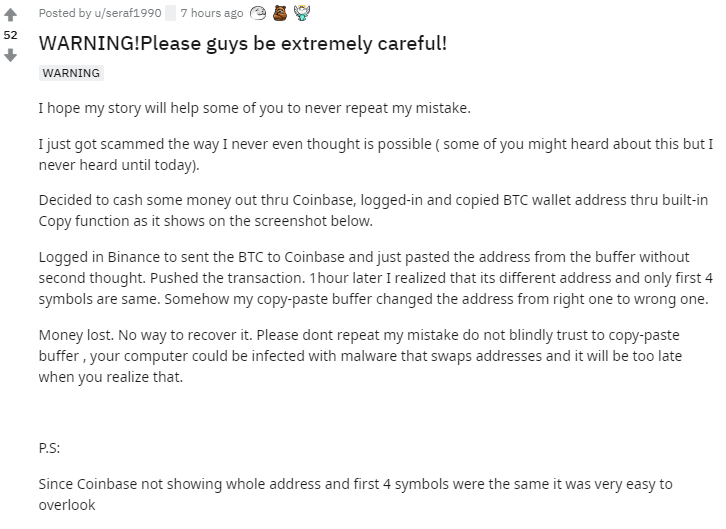
Task: Click the 'Decided to cash some money' paragraph
Action: pyautogui.click(x=373, y=211)
